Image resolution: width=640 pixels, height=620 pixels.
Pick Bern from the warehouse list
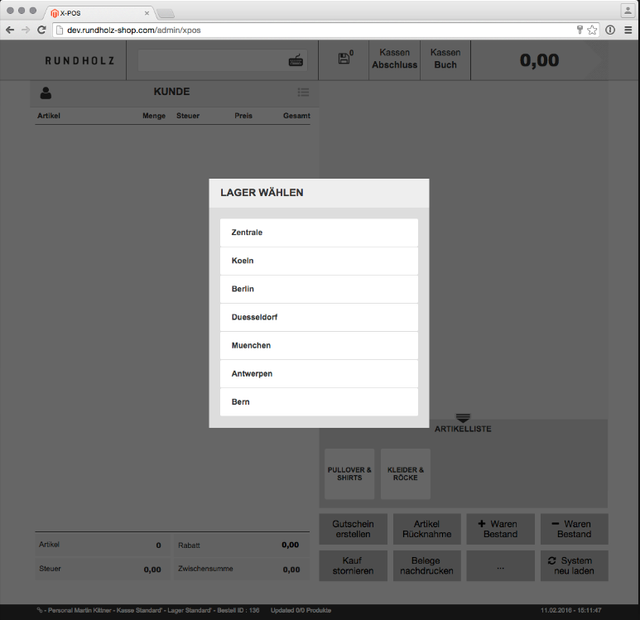pos(318,402)
